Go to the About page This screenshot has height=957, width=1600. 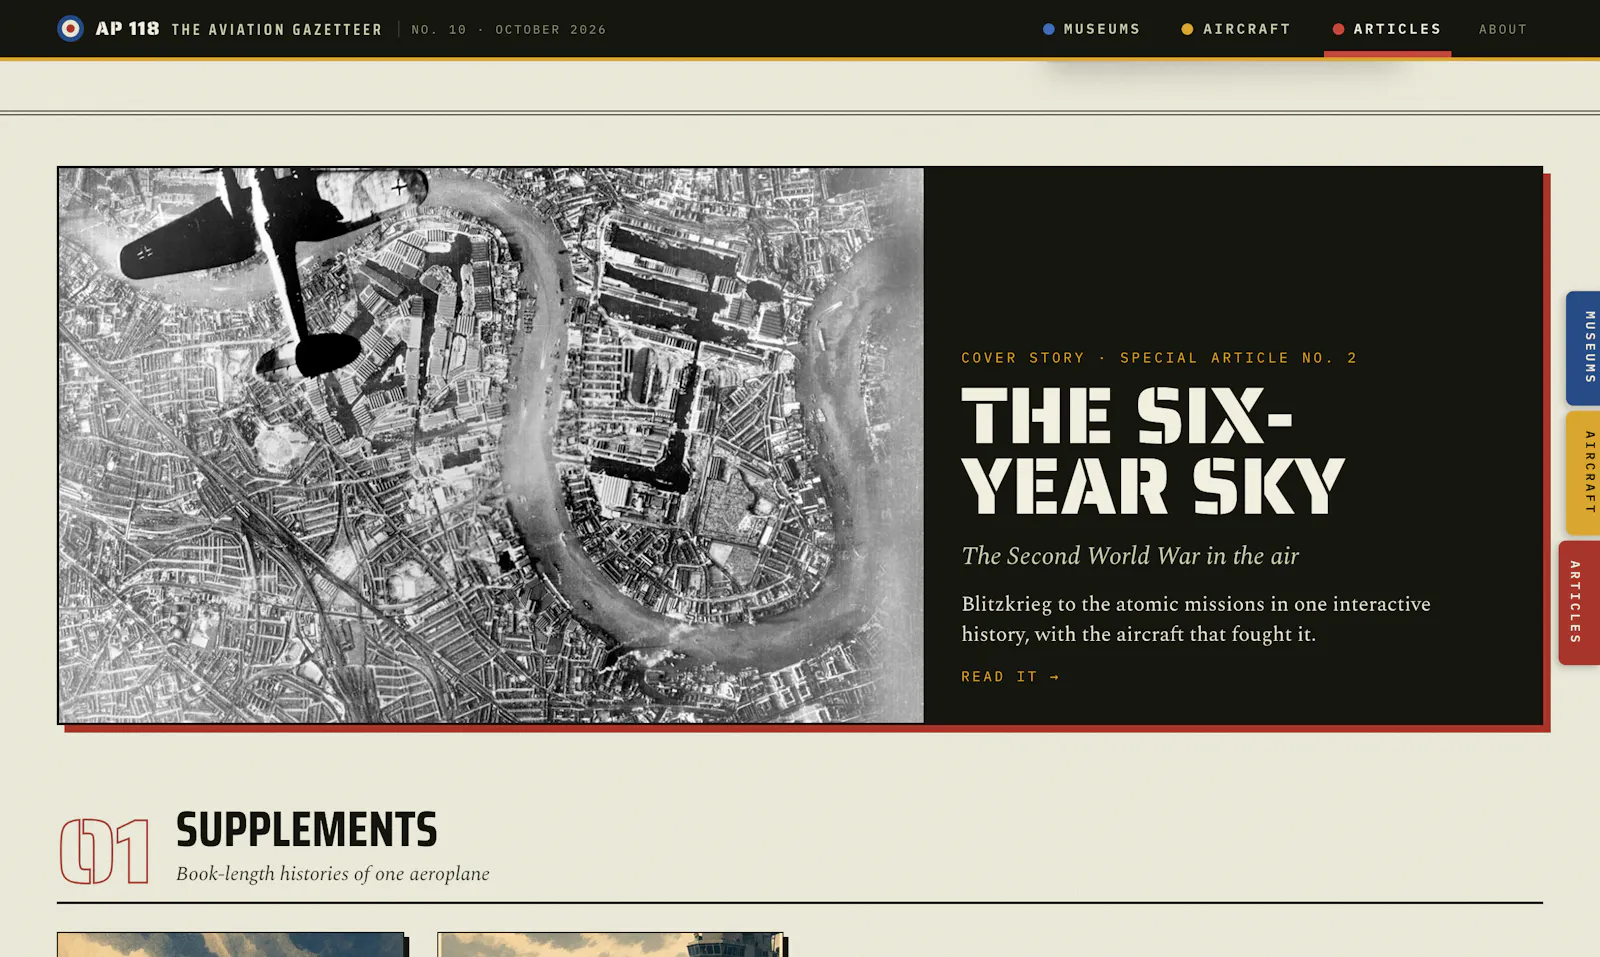click(1503, 29)
